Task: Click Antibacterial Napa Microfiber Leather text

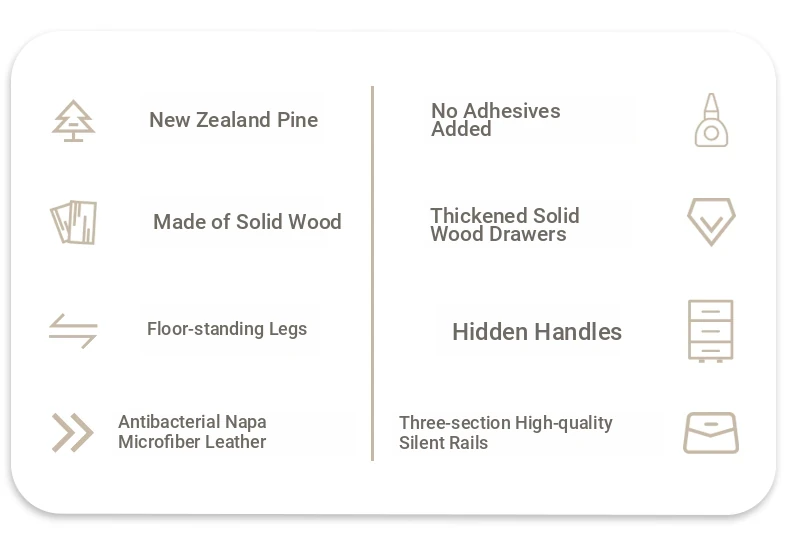Action: click(x=192, y=432)
